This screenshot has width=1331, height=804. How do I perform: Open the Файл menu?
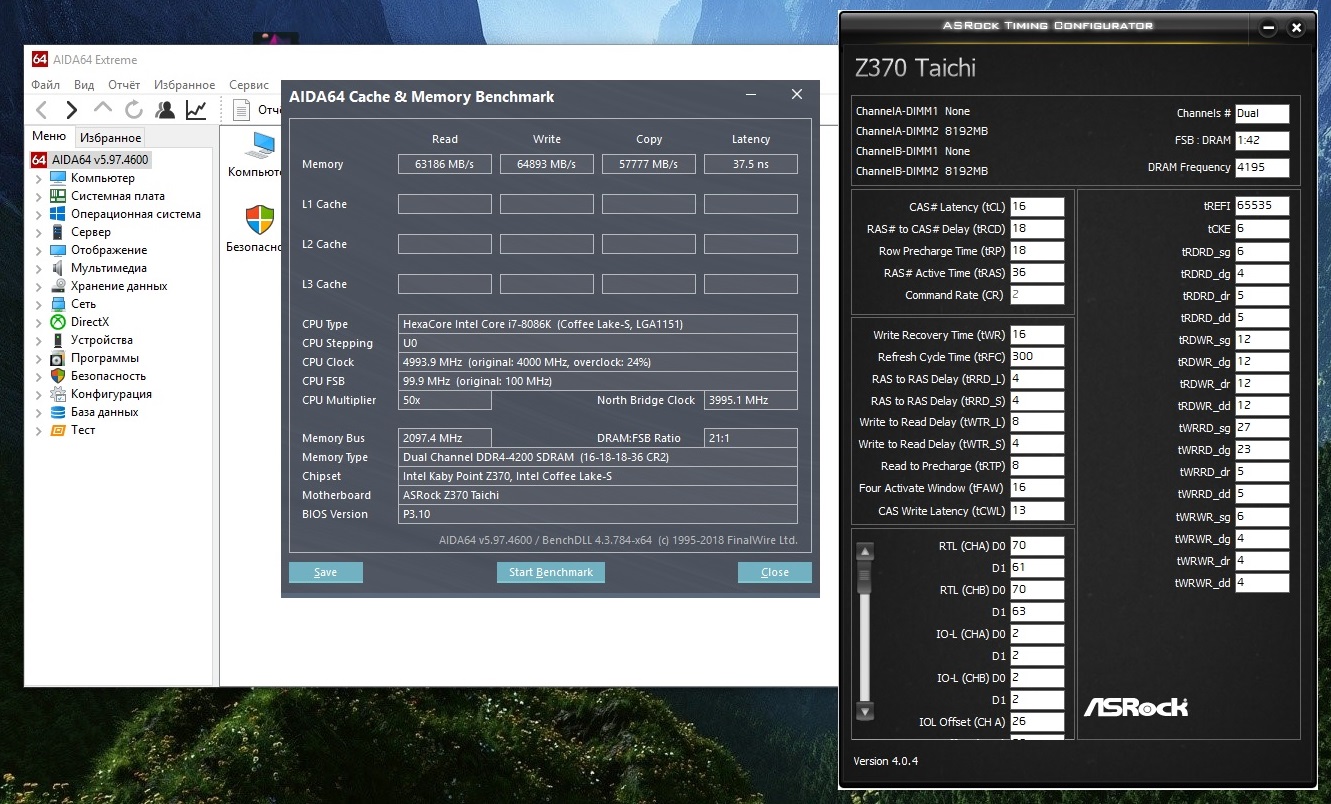click(46, 85)
